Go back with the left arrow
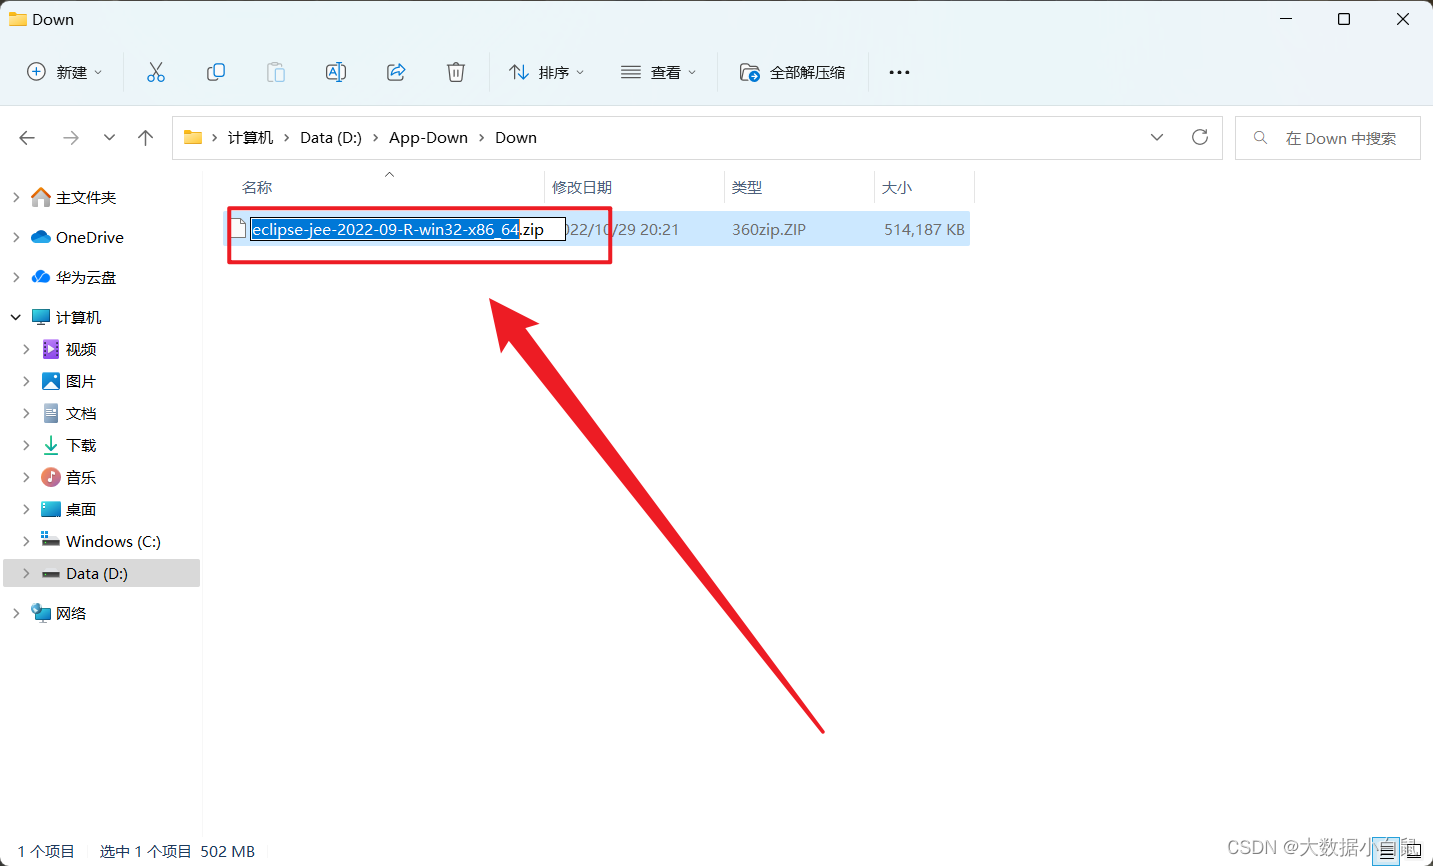 pos(27,138)
